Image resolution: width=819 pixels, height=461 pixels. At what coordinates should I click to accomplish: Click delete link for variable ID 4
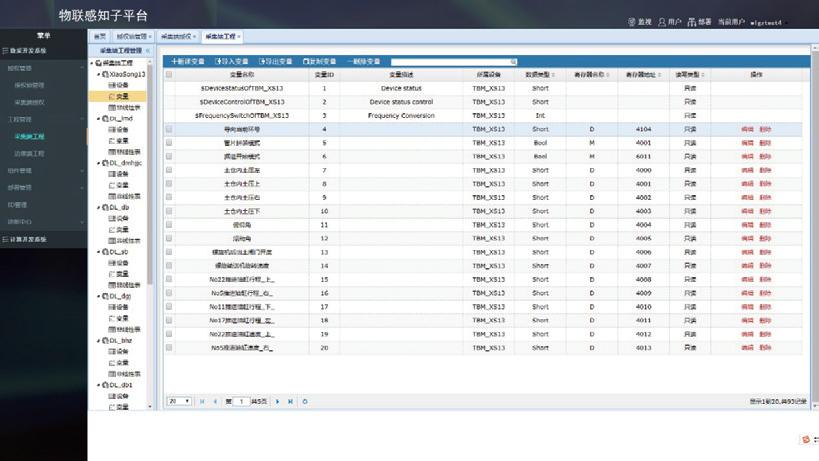[x=765, y=129]
